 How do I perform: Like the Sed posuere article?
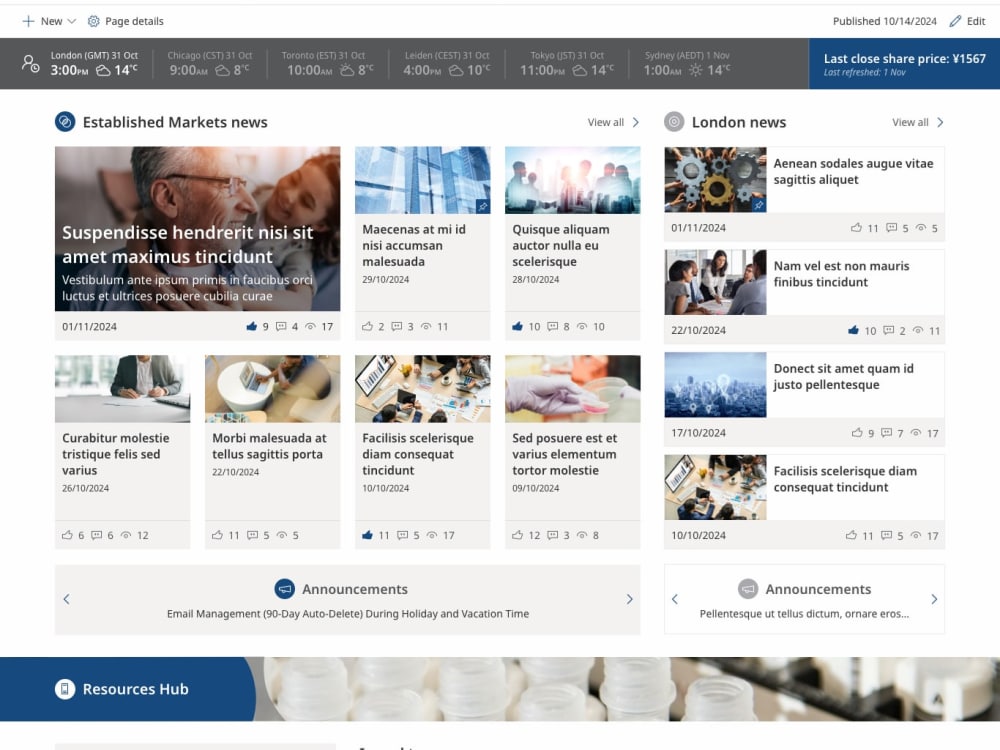[517, 535]
